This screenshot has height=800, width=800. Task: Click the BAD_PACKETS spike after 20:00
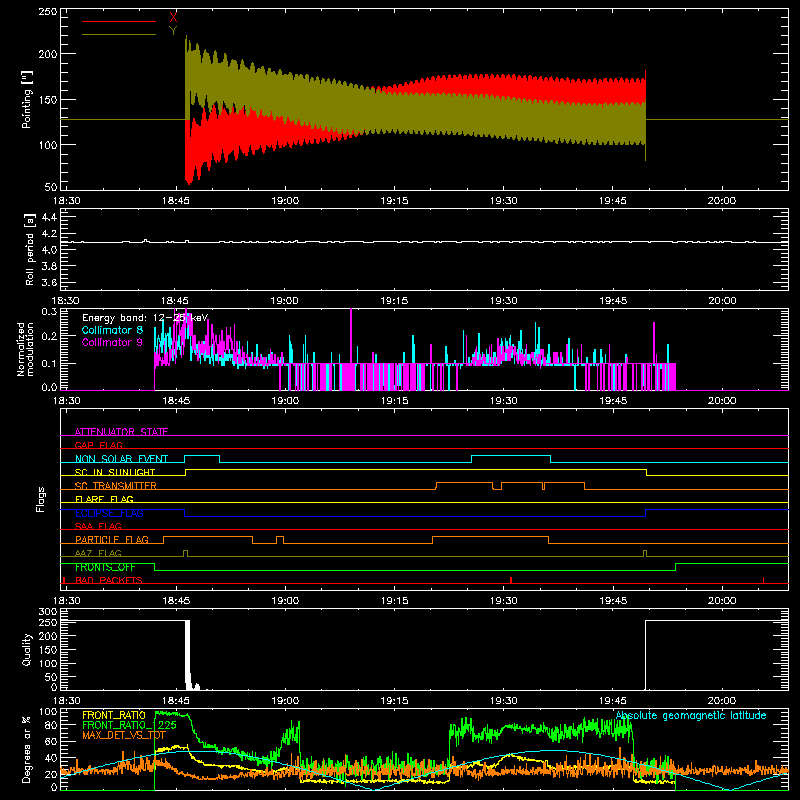(x=763, y=580)
